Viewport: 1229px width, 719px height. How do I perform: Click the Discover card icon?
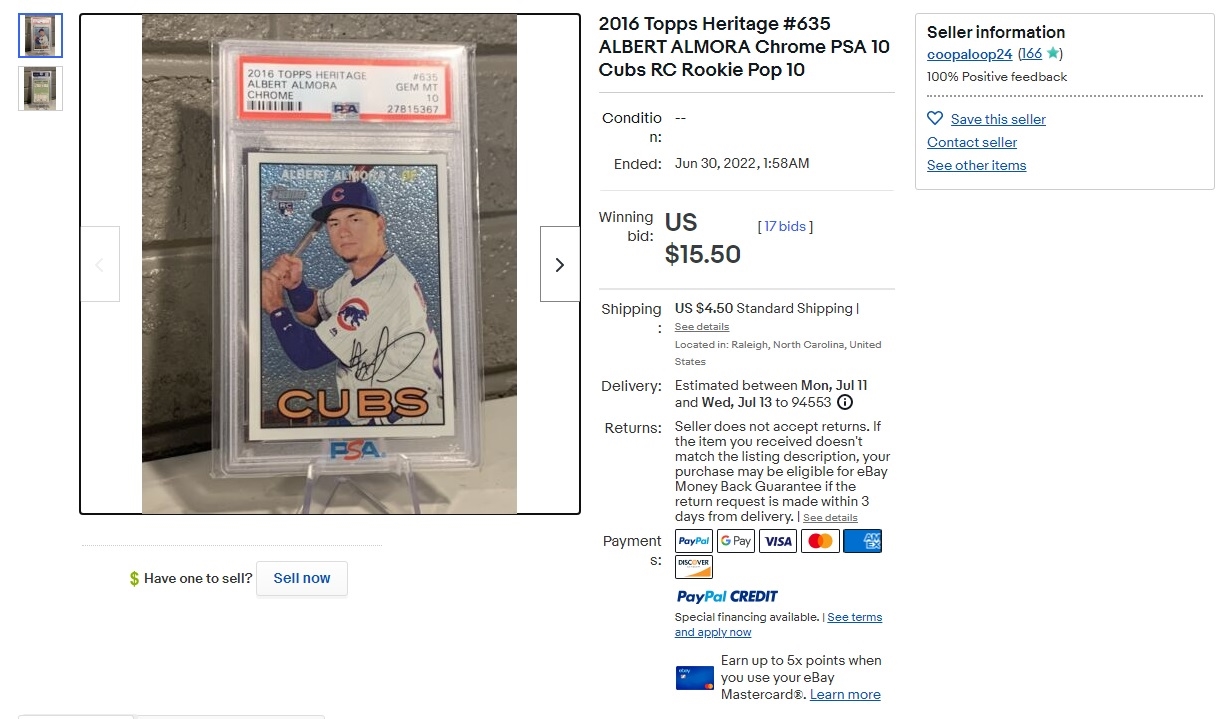[694, 567]
